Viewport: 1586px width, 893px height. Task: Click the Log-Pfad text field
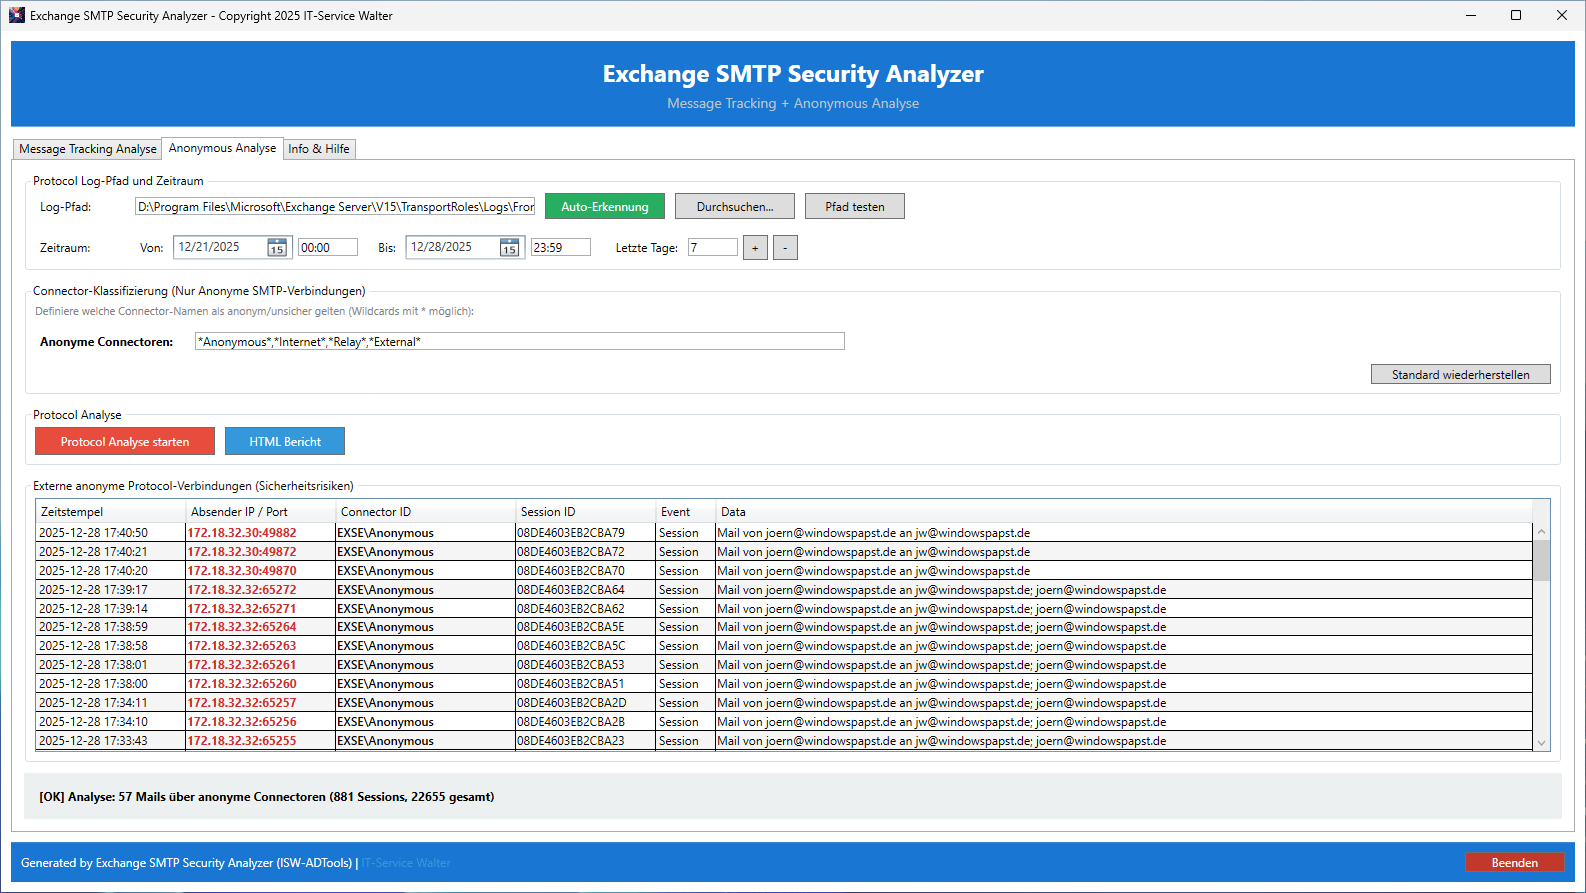click(335, 207)
